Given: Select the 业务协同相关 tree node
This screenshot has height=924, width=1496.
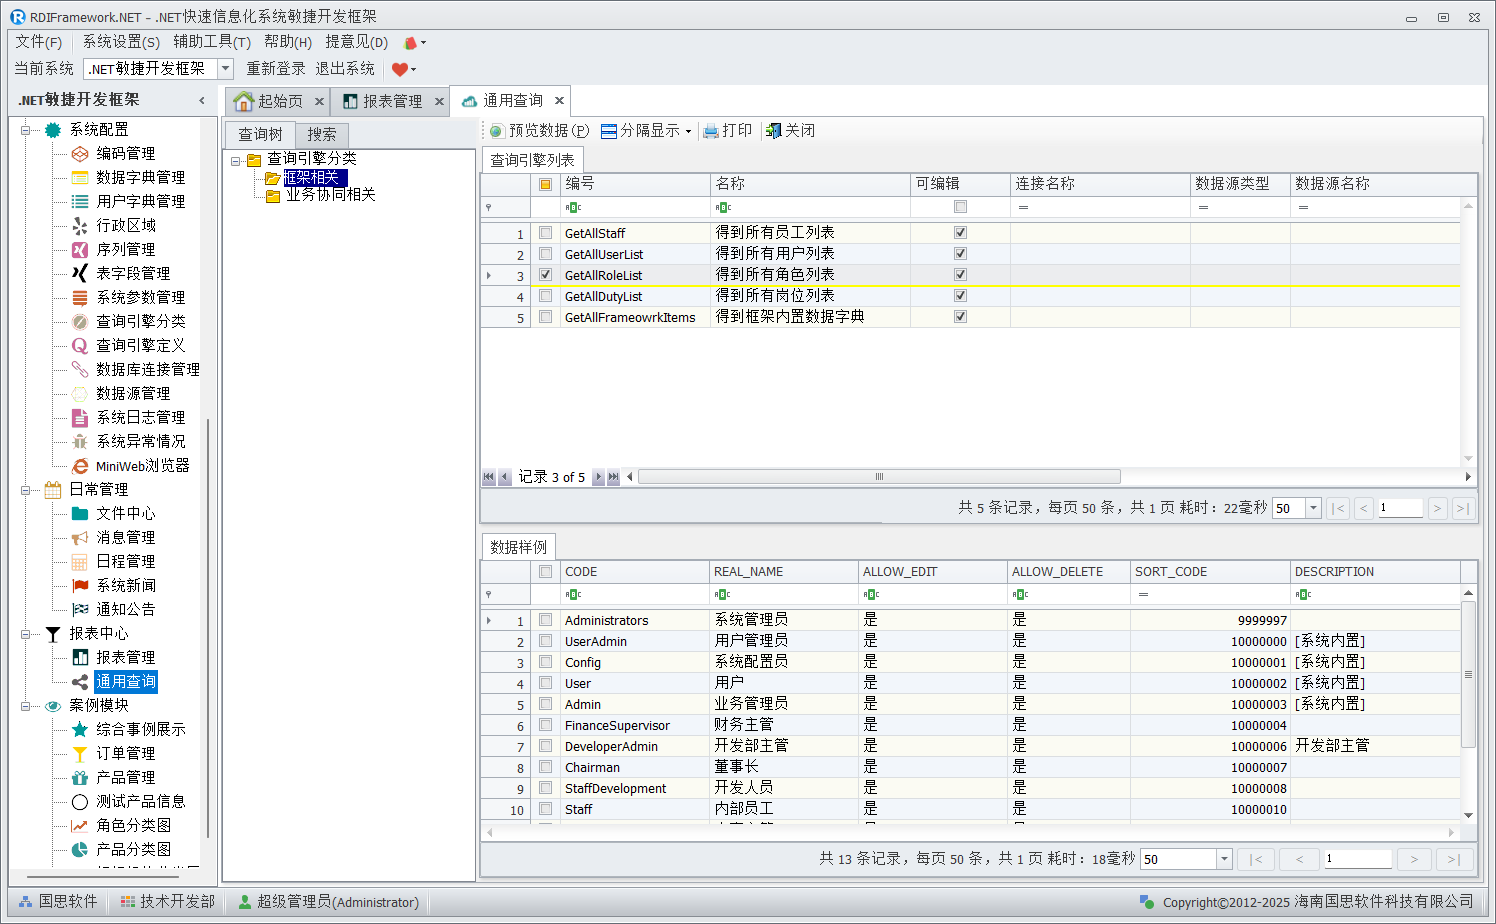Looking at the screenshot, I should (x=330, y=195).
